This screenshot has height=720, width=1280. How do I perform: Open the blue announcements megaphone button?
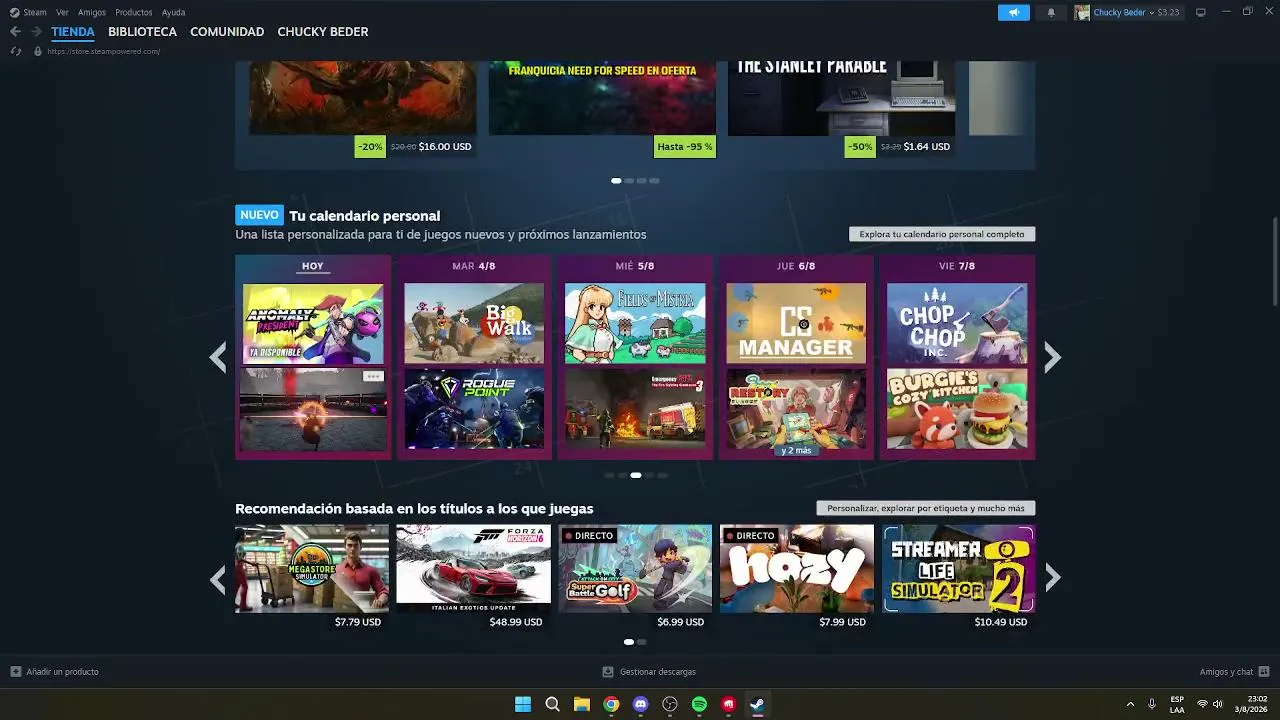pos(1013,12)
